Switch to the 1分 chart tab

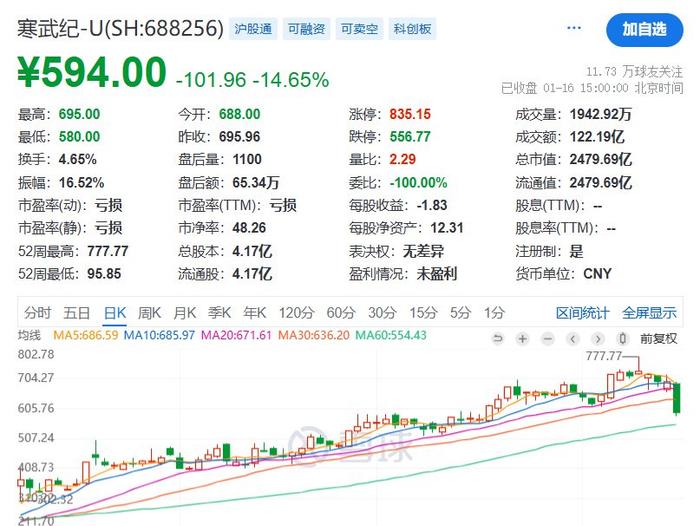[x=495, y=313]
